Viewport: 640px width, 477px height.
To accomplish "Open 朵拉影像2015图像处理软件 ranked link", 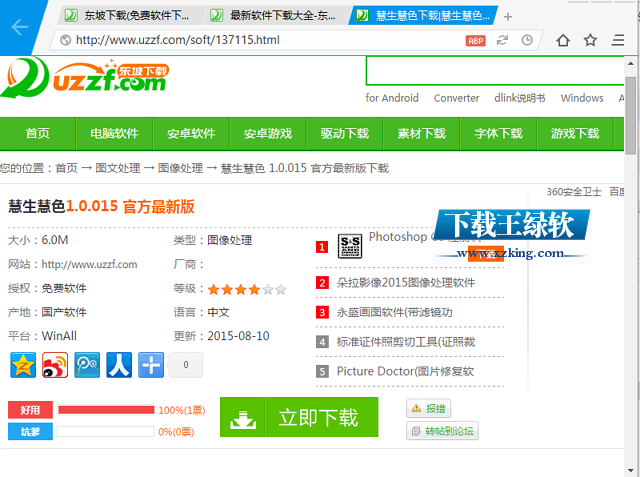I will click(x=406, y=282).
